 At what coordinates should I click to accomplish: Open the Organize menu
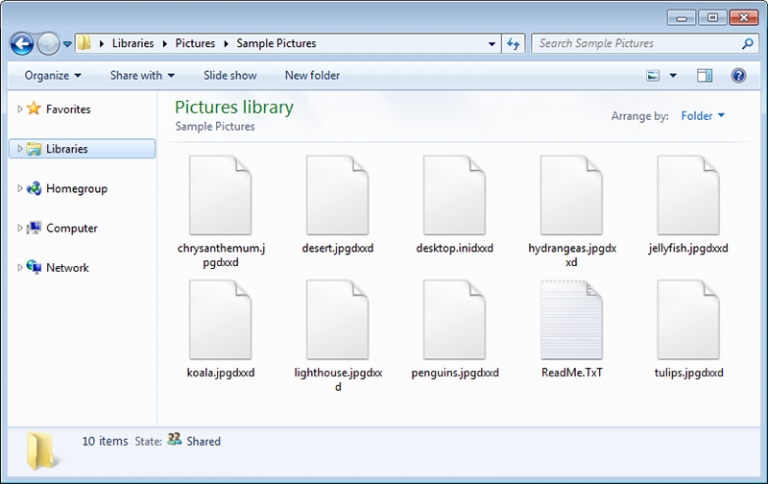pos(53,75)
